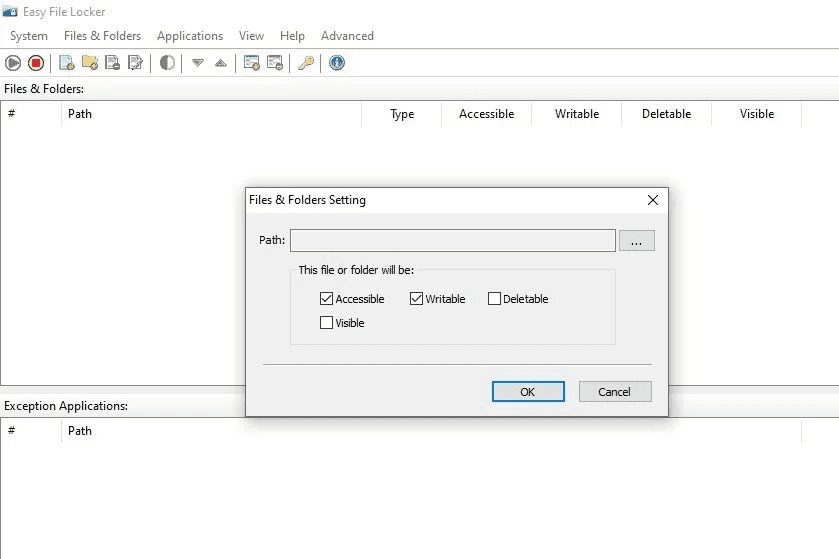
Task: Click the Cancel button
Action: pos(615,392)
